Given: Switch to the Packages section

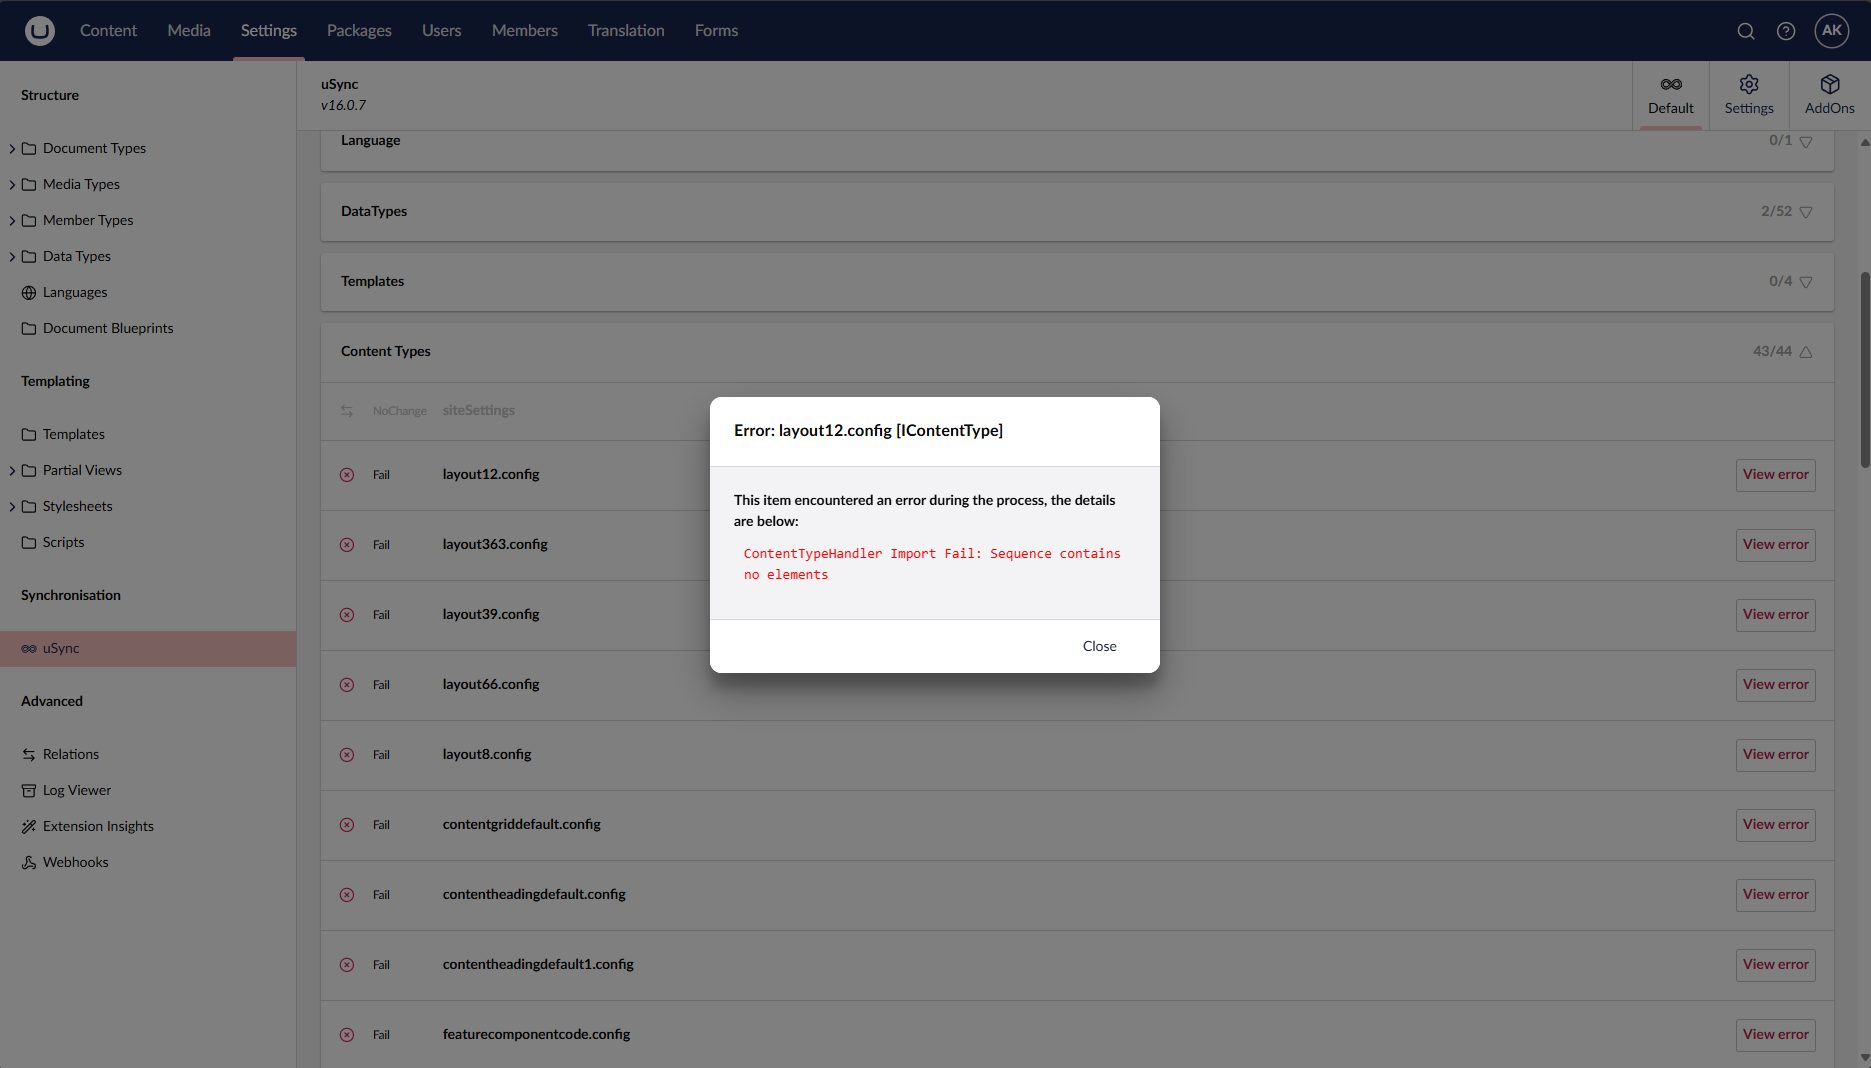Looking at the screenshot, I should (x=359, y=31).
